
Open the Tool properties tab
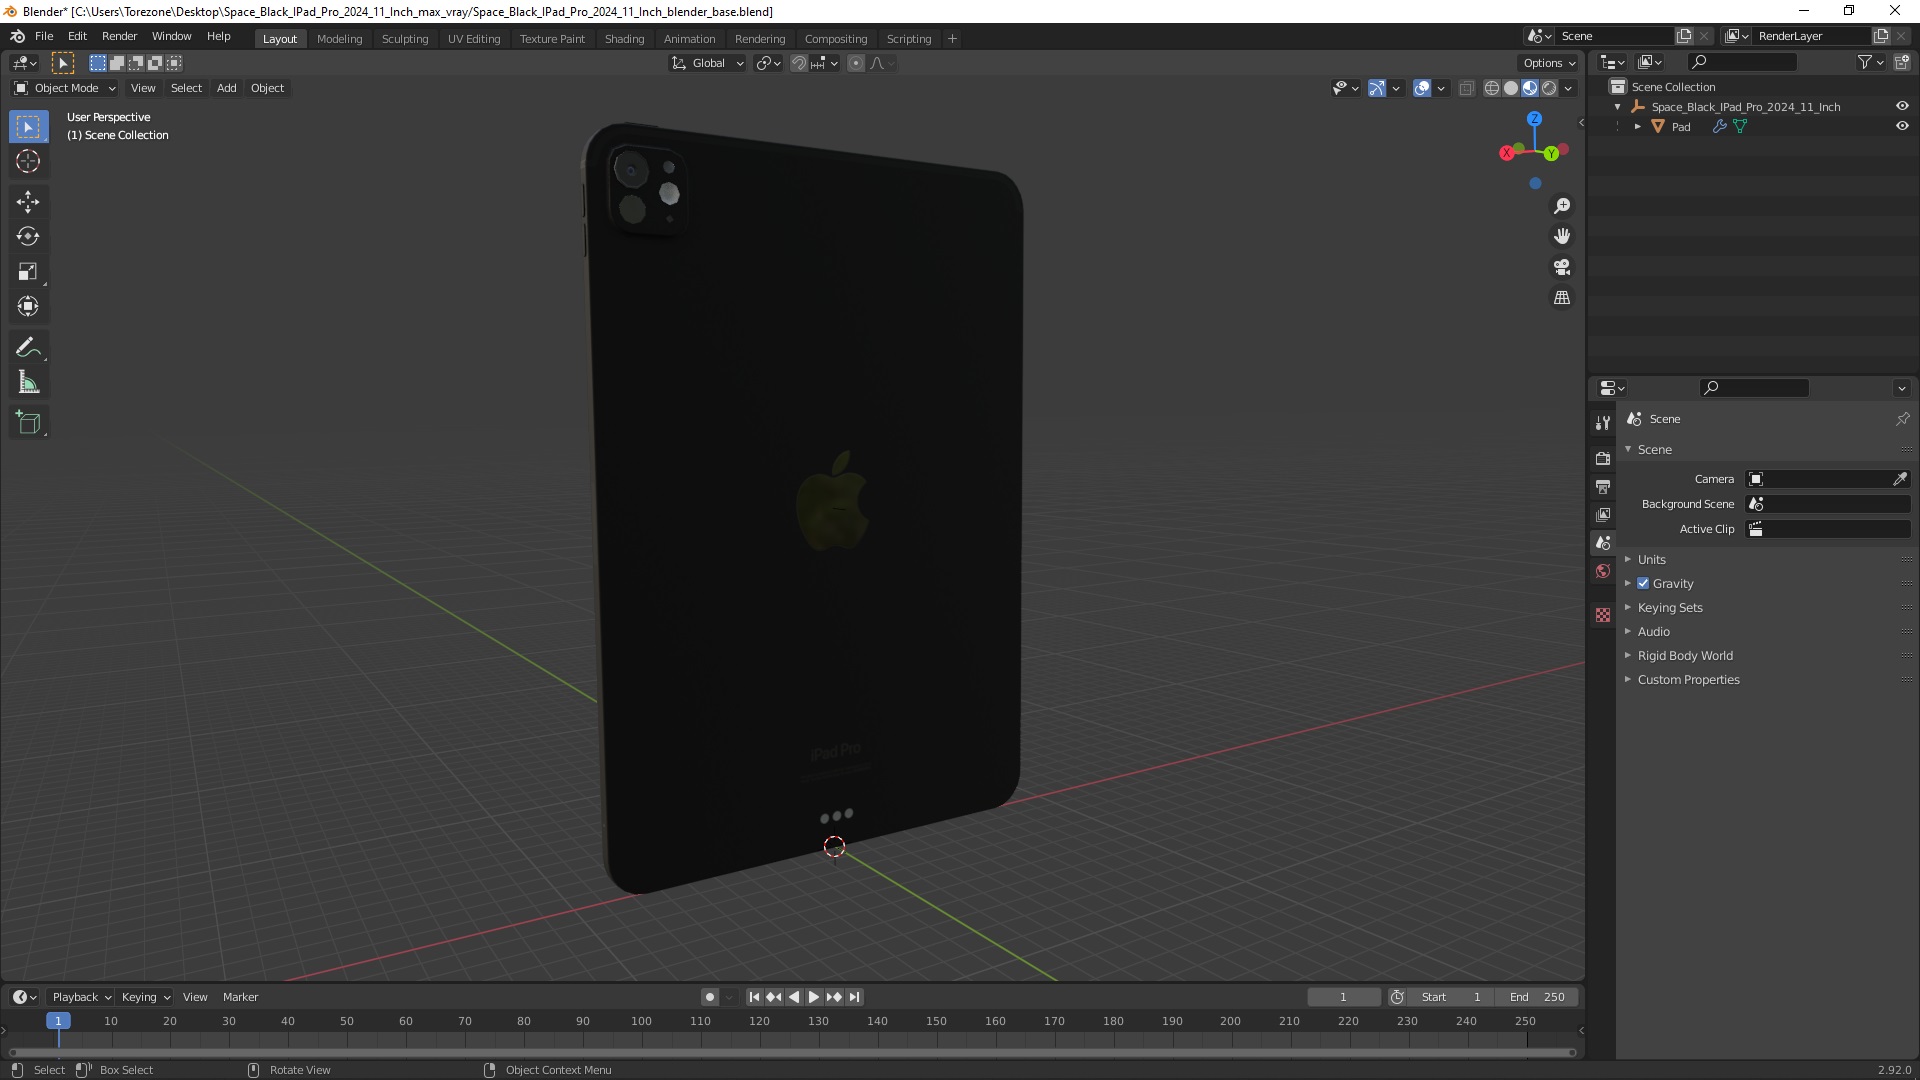[x=1603, y=423]
